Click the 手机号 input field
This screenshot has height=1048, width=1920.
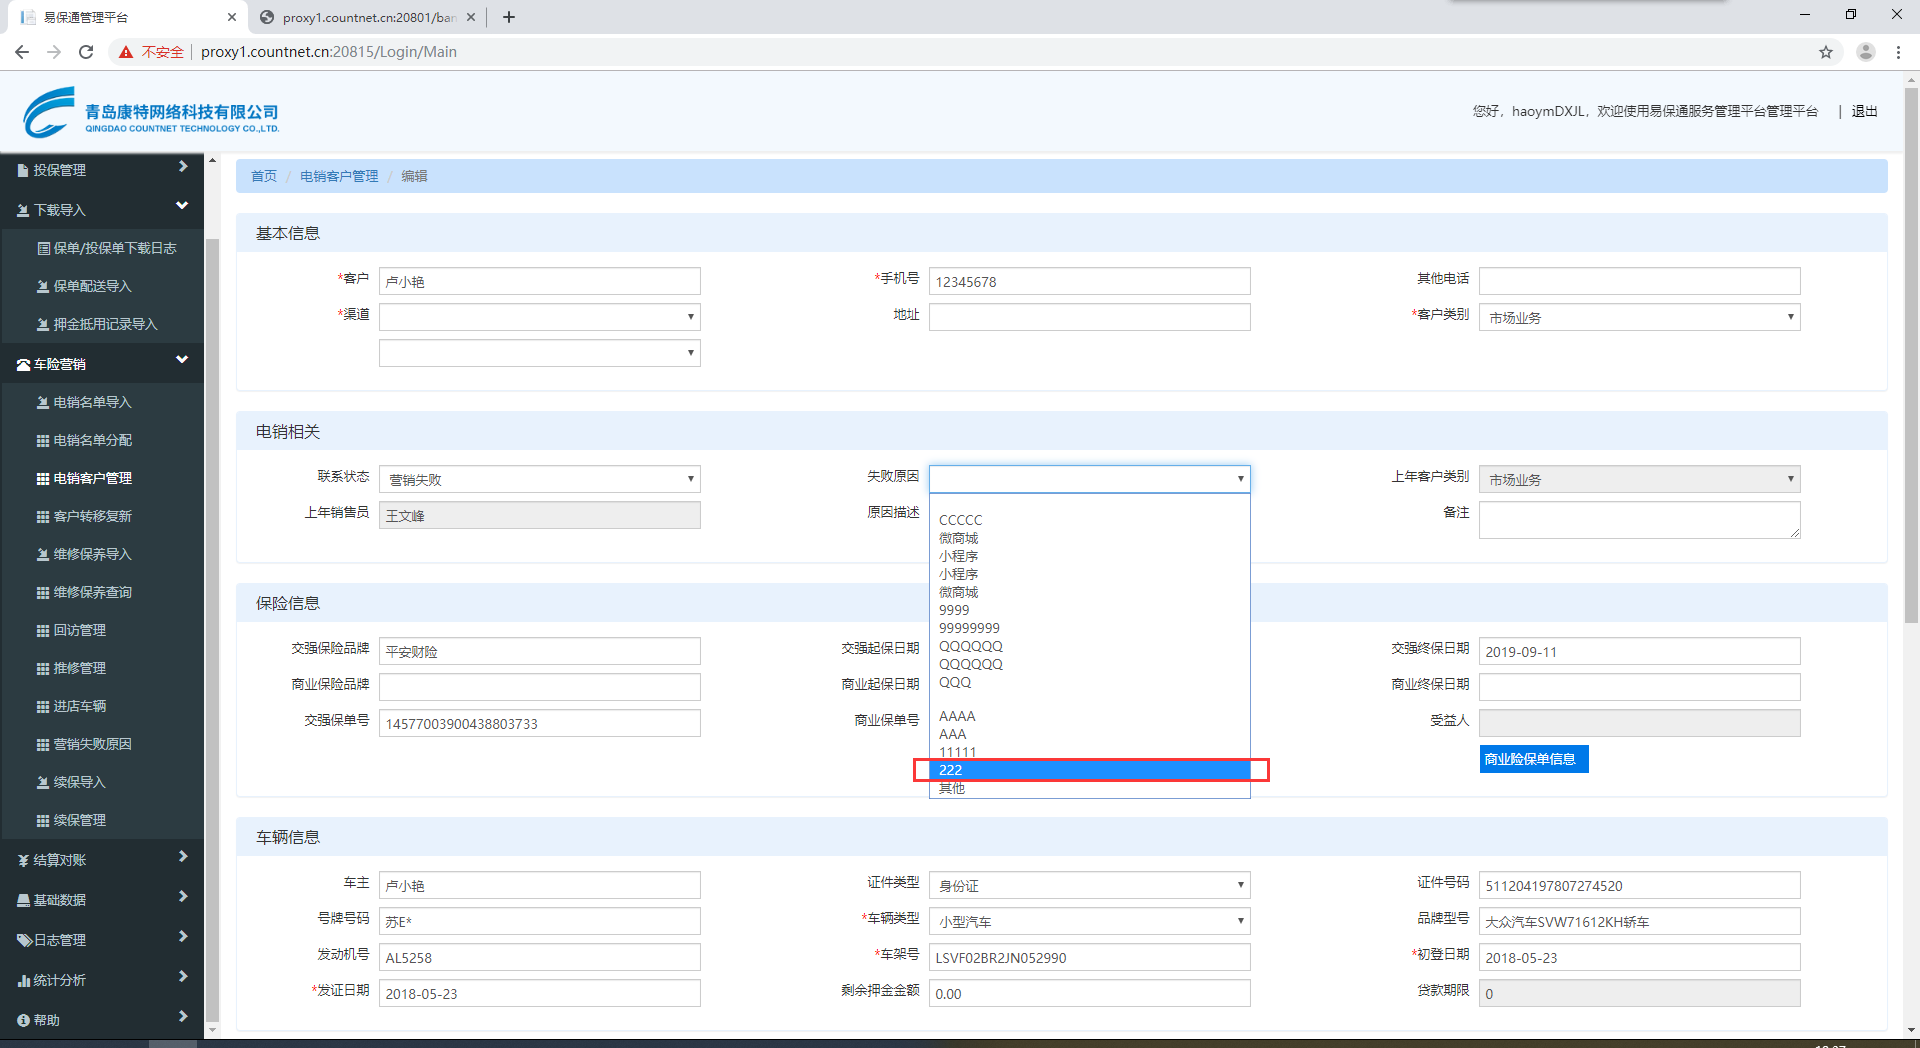[x=1089, y=282]
